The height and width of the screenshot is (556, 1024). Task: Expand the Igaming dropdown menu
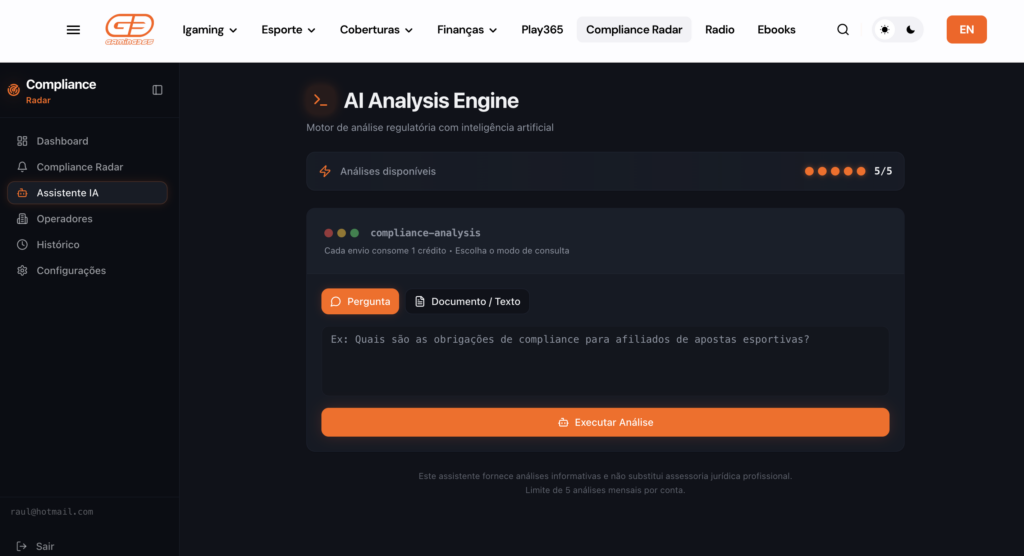click(210, 30)
